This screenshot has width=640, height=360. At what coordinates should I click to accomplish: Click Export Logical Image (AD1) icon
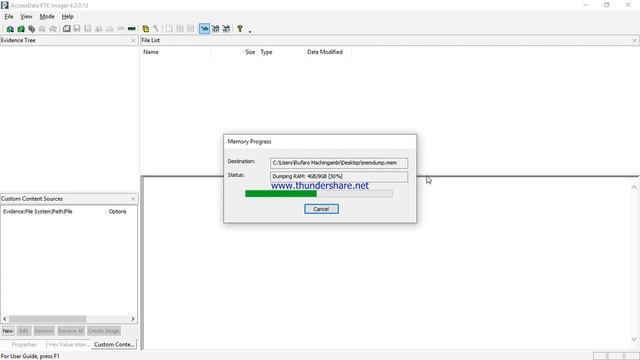(x=87, y=29)
